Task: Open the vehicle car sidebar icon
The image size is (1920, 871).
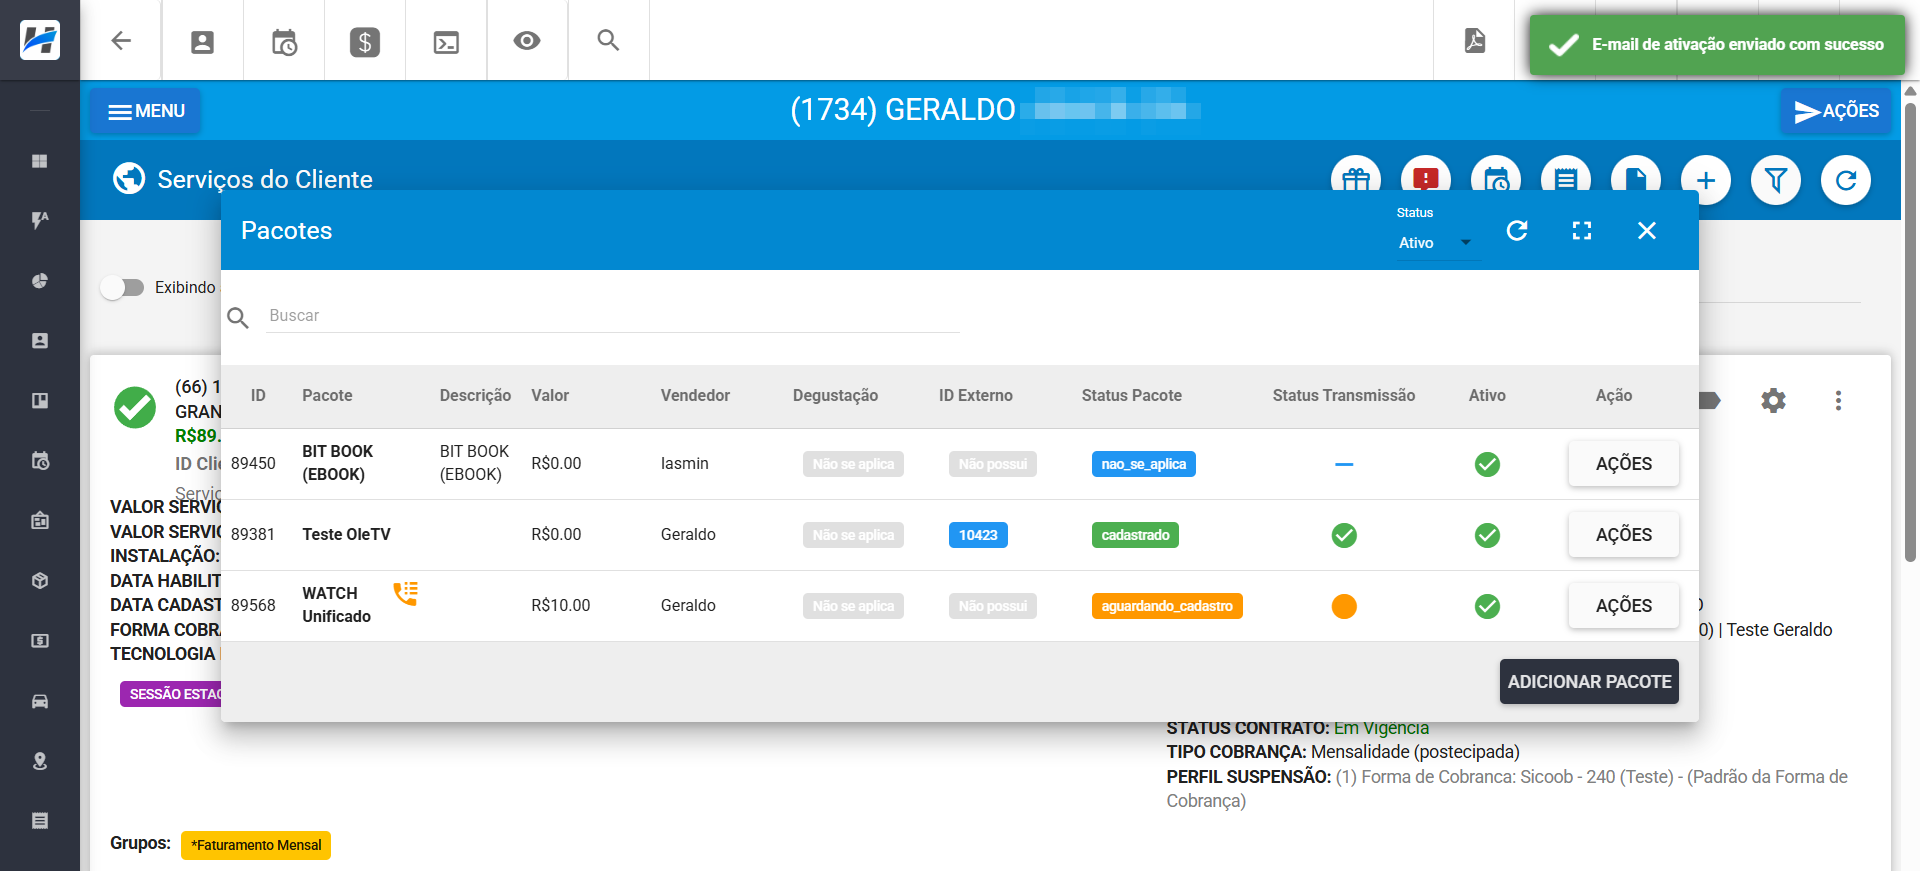Action: (40, 701)
